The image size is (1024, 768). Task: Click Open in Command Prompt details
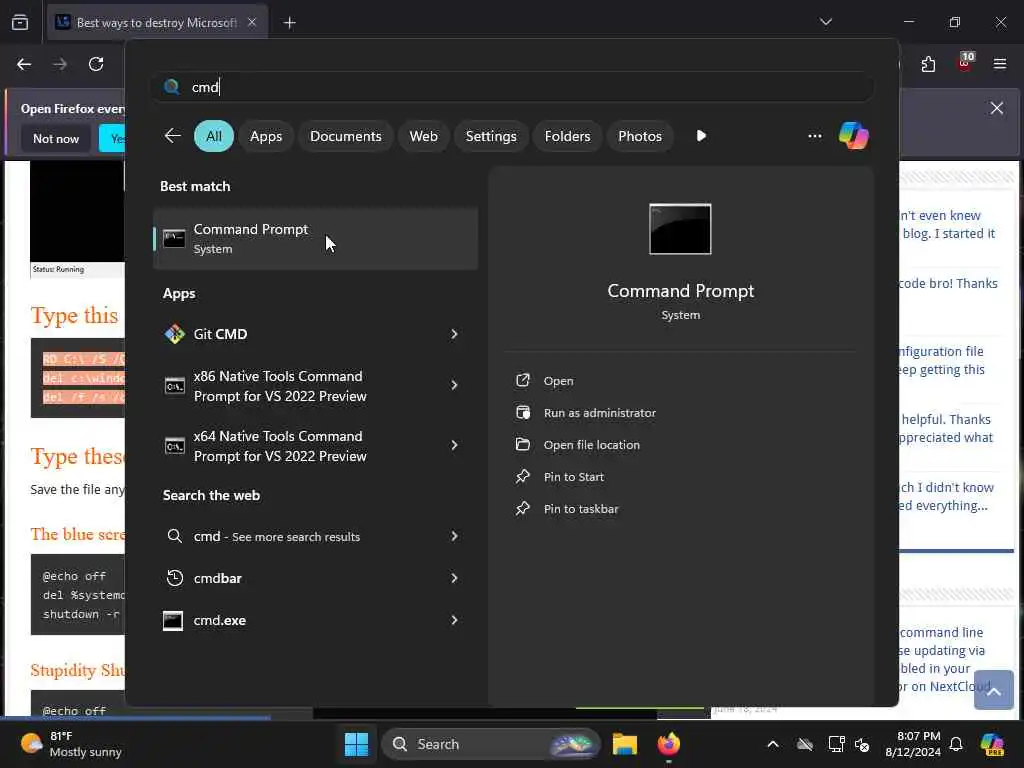(x=558, y=381)
